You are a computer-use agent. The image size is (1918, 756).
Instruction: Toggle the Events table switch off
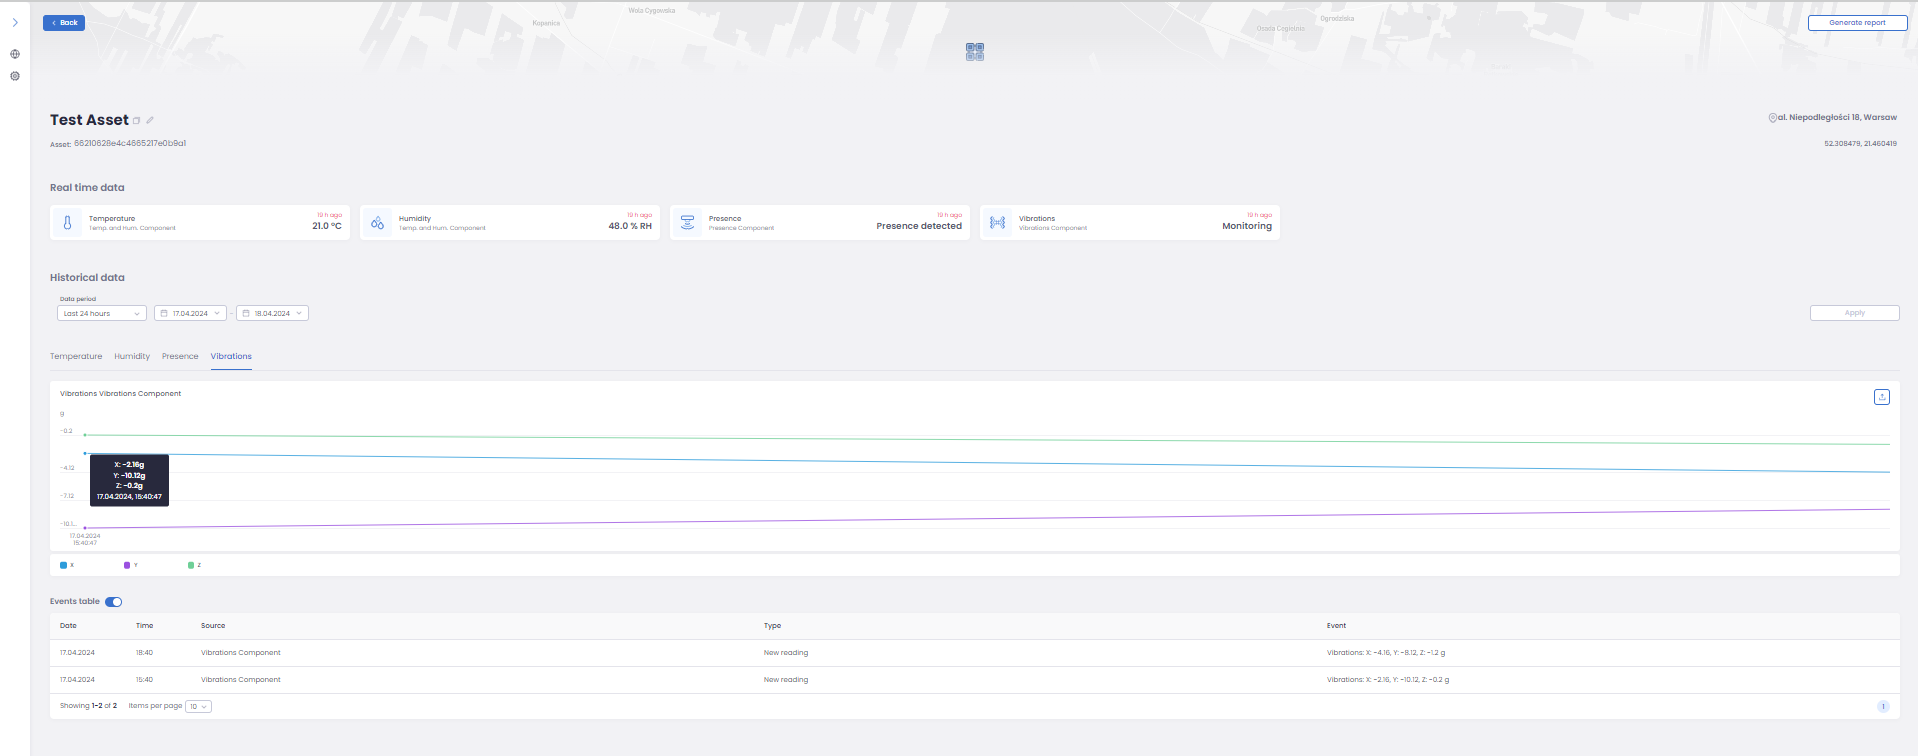(x=113, y=602)
